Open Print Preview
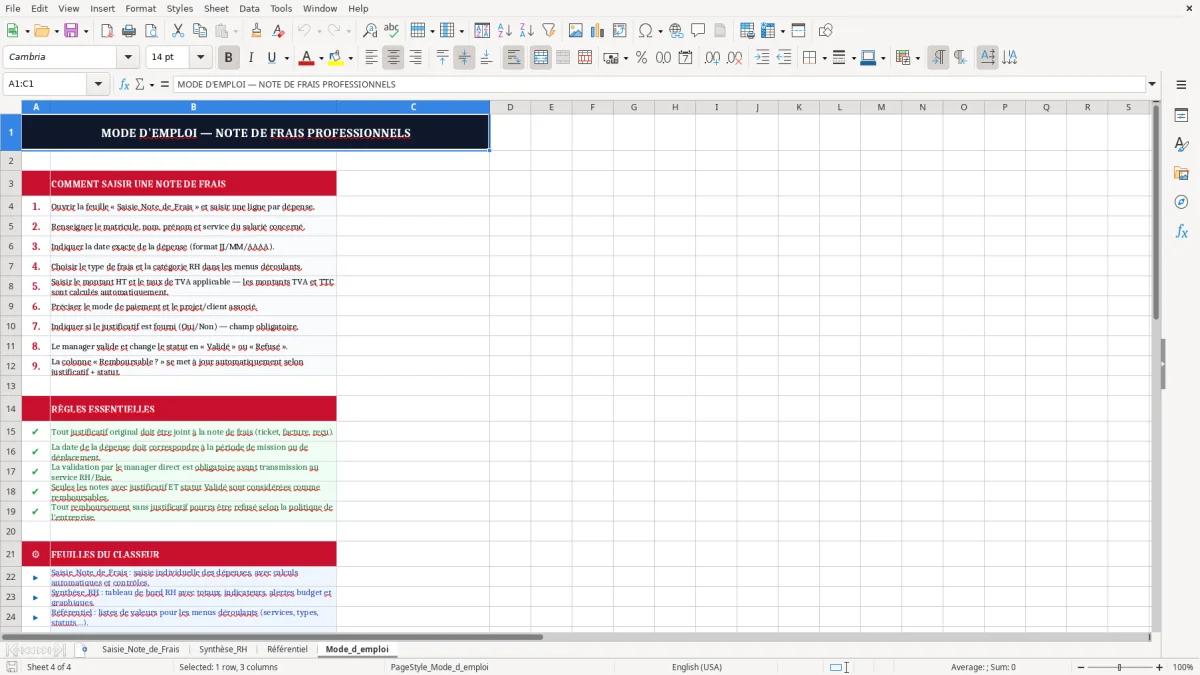 pos(150,31)
